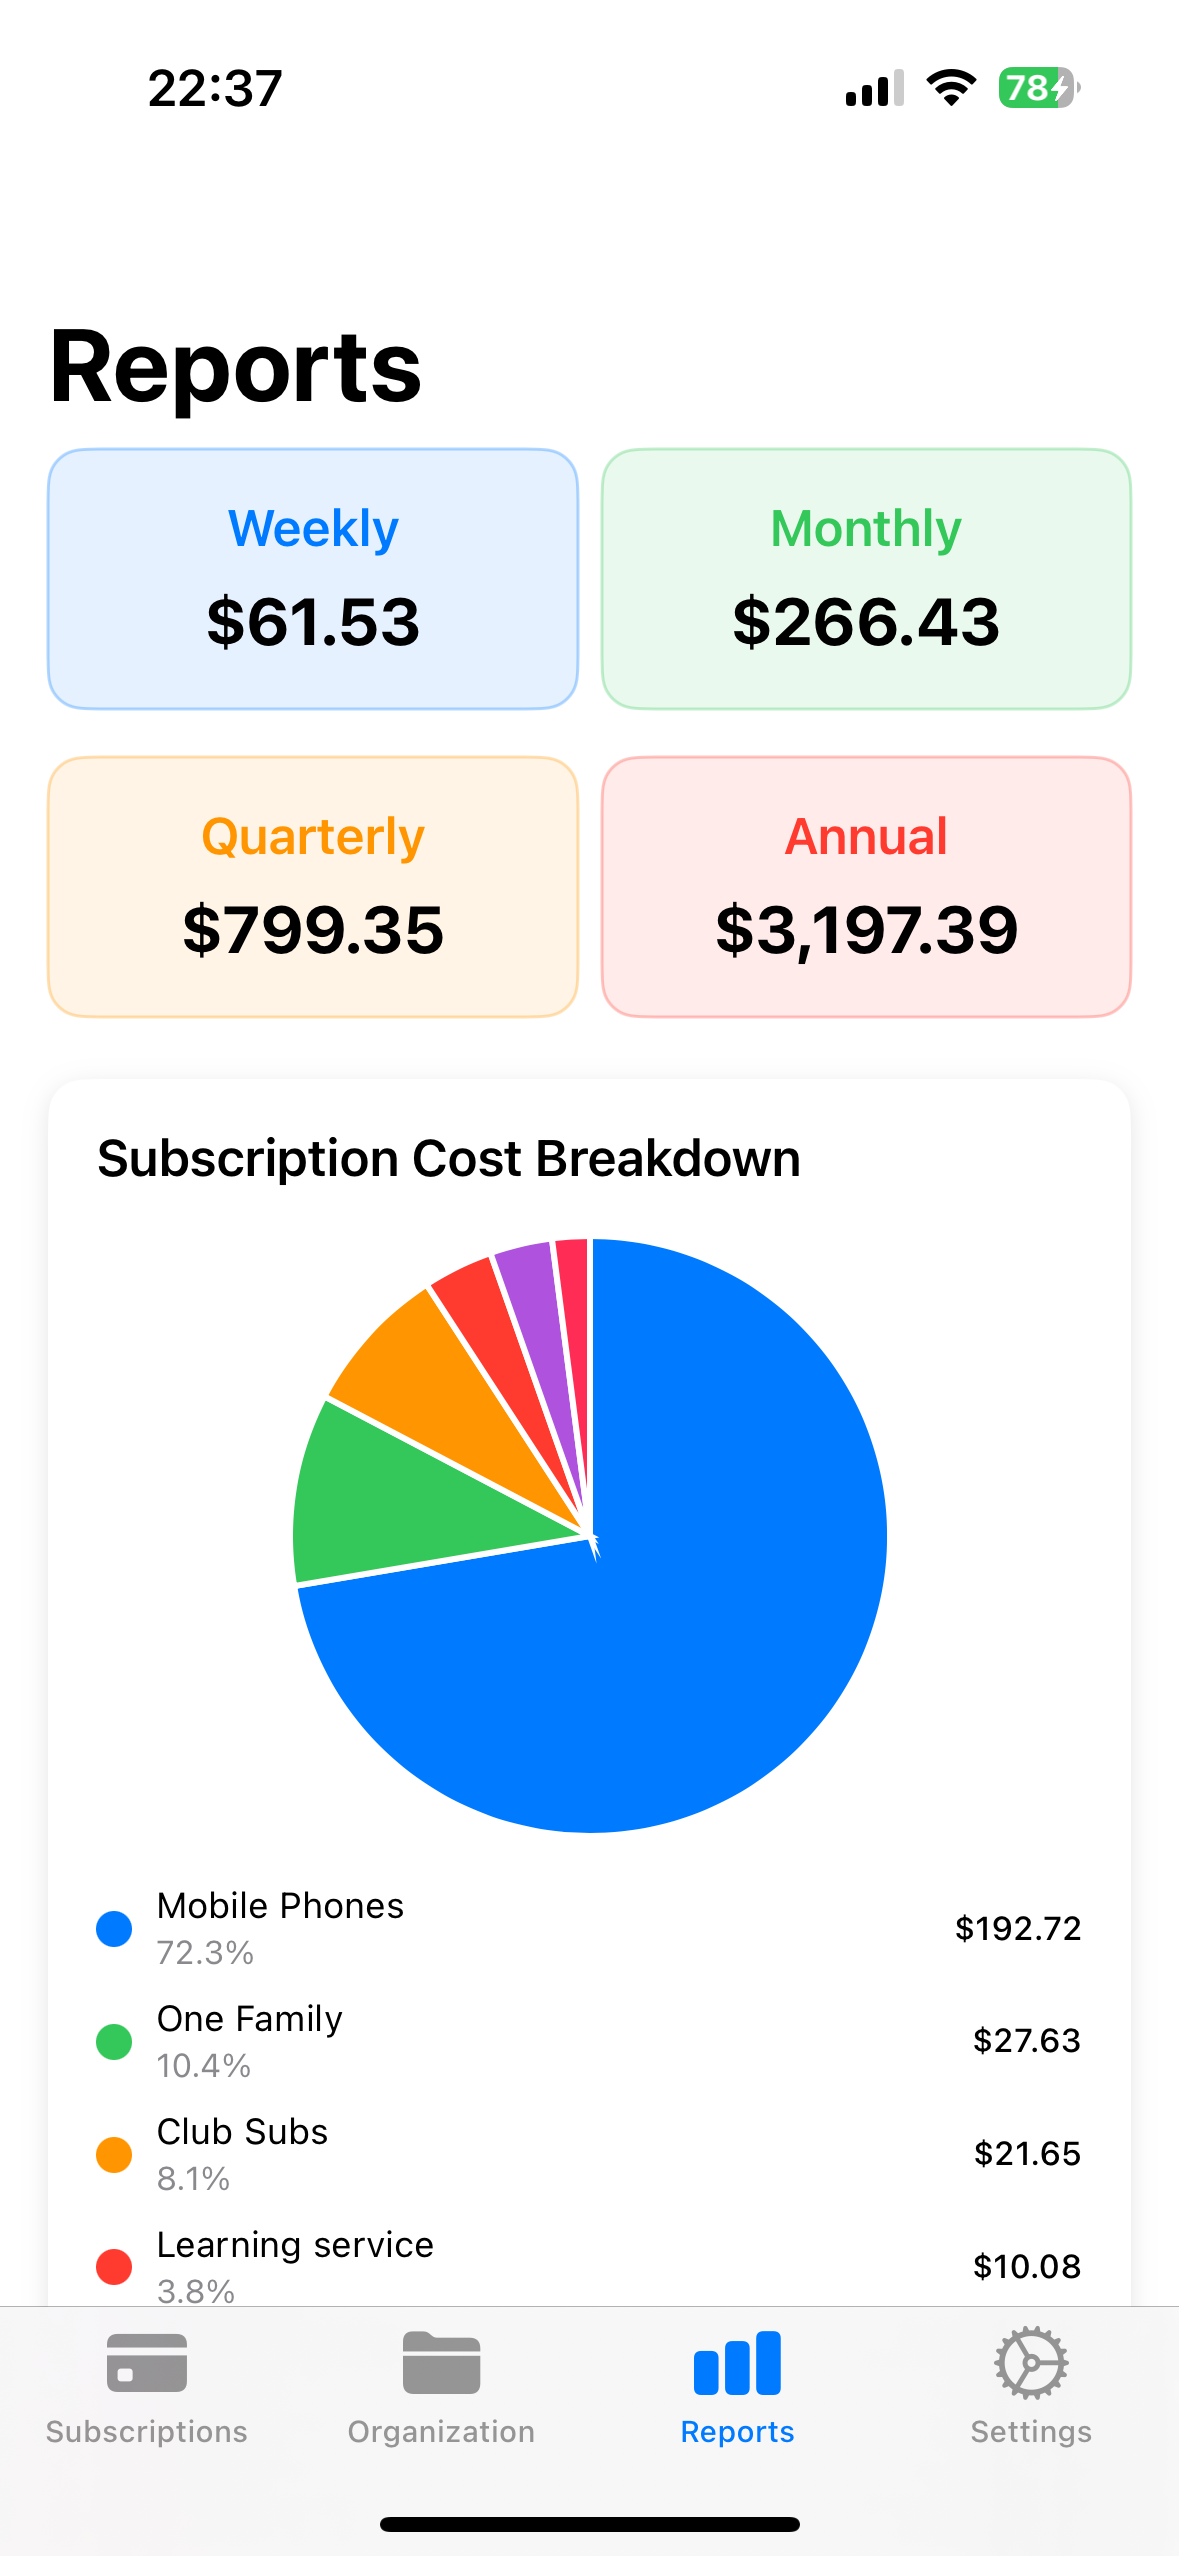Open the Quarterly $799.35 summary card
The height and width of the screenshot is (2556, 1179).
click(313, 887)
